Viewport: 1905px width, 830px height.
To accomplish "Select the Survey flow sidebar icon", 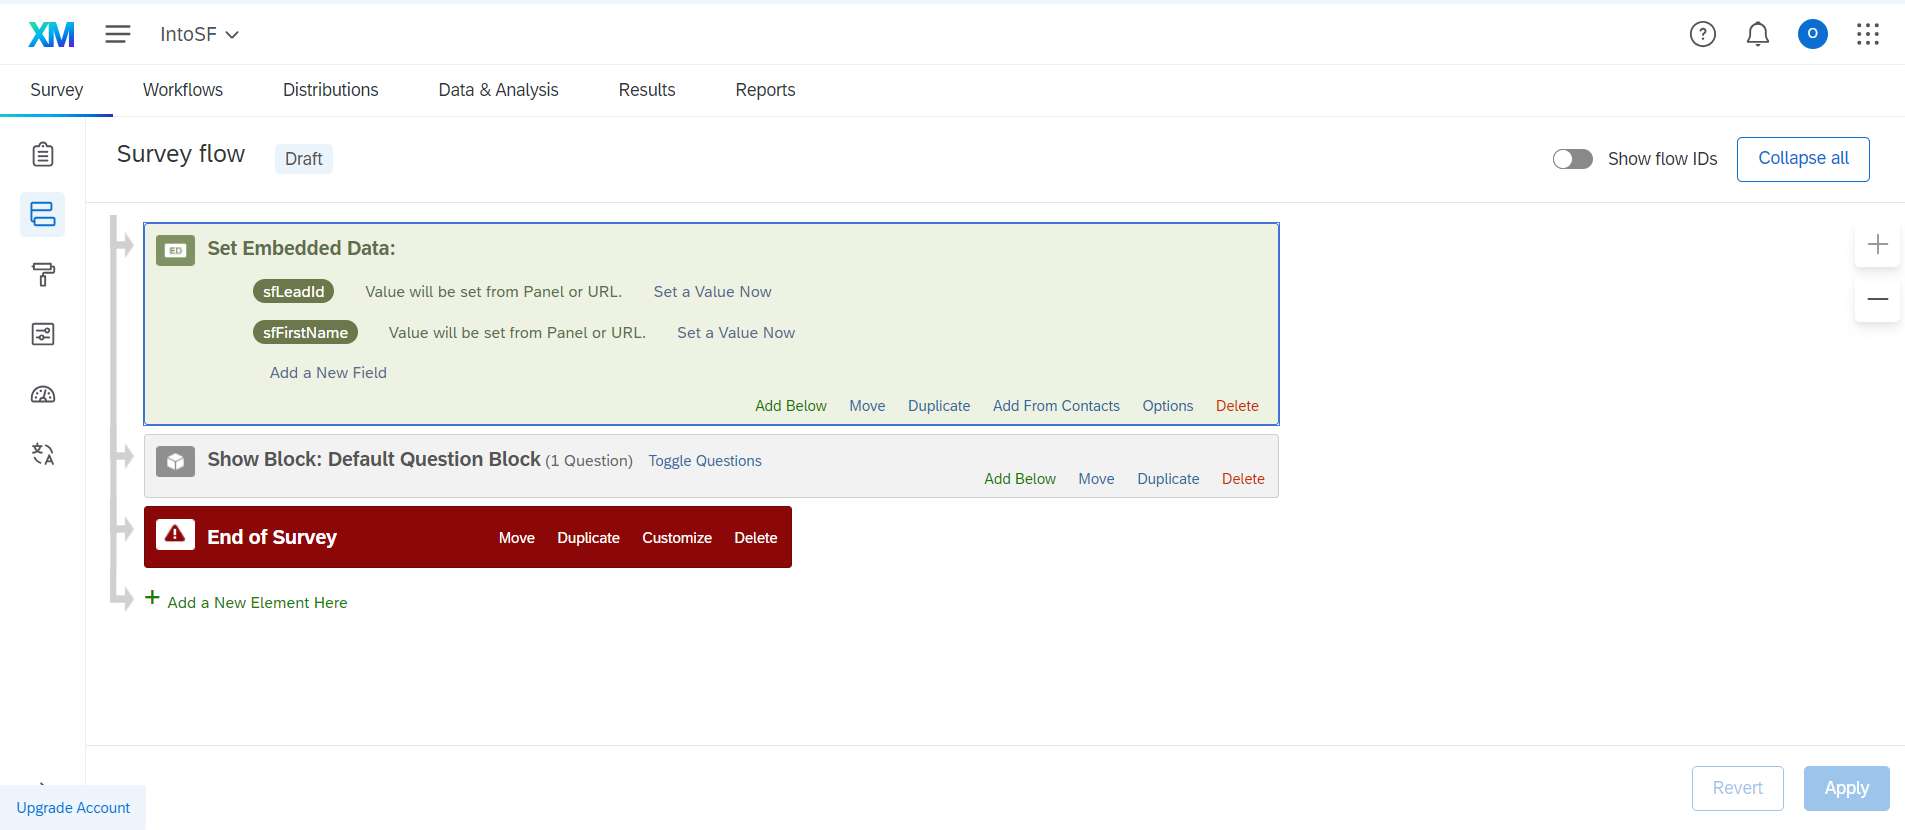I will tap(42, 214).
